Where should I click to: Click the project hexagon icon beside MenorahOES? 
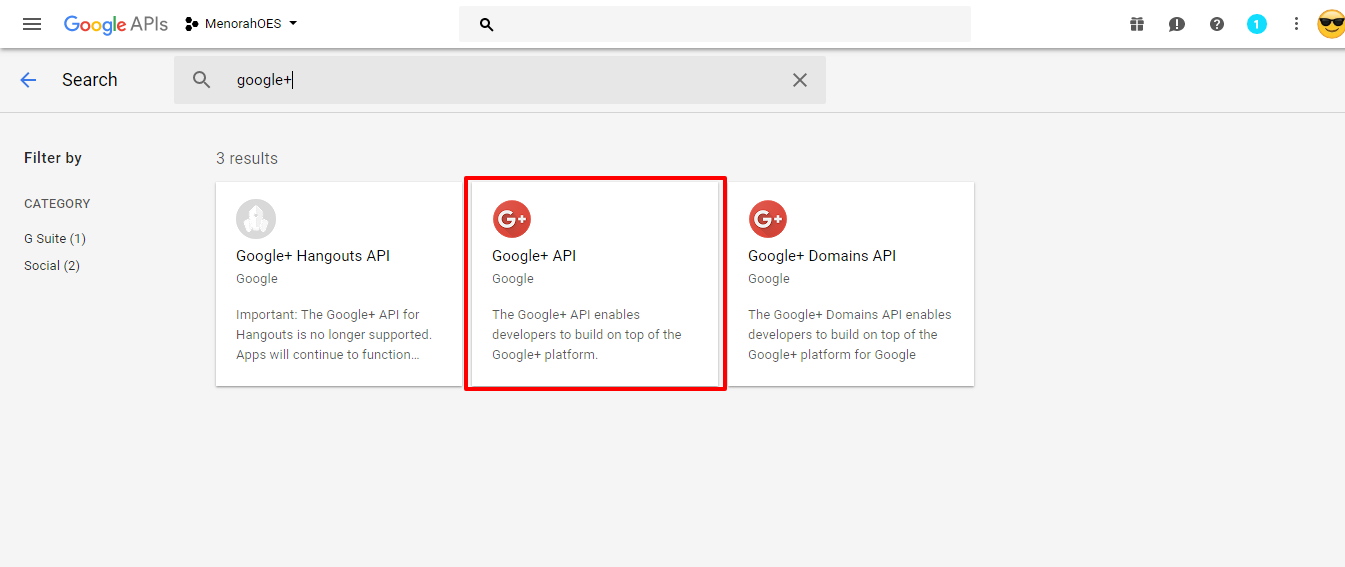[x=192, y=24]
